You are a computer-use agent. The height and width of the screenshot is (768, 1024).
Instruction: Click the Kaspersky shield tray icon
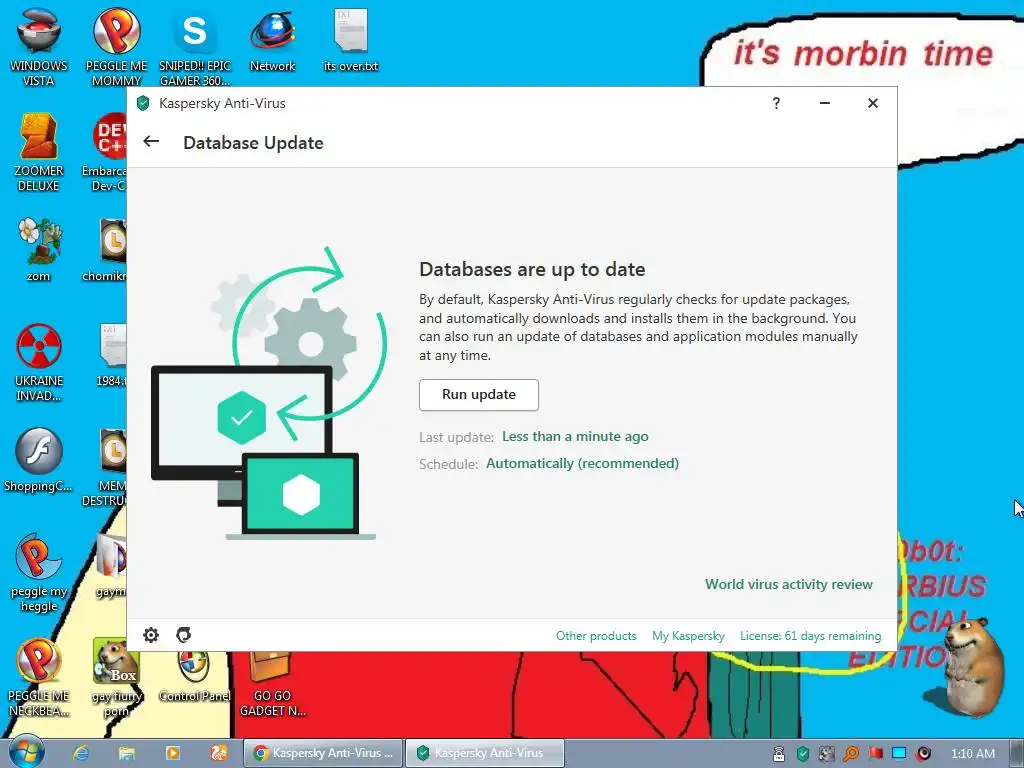(x=803, y=754)
